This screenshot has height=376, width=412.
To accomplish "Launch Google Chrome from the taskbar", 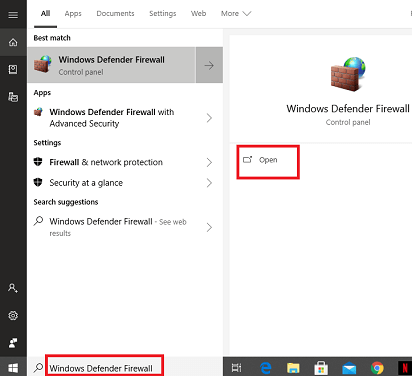I will pos(377,368).
